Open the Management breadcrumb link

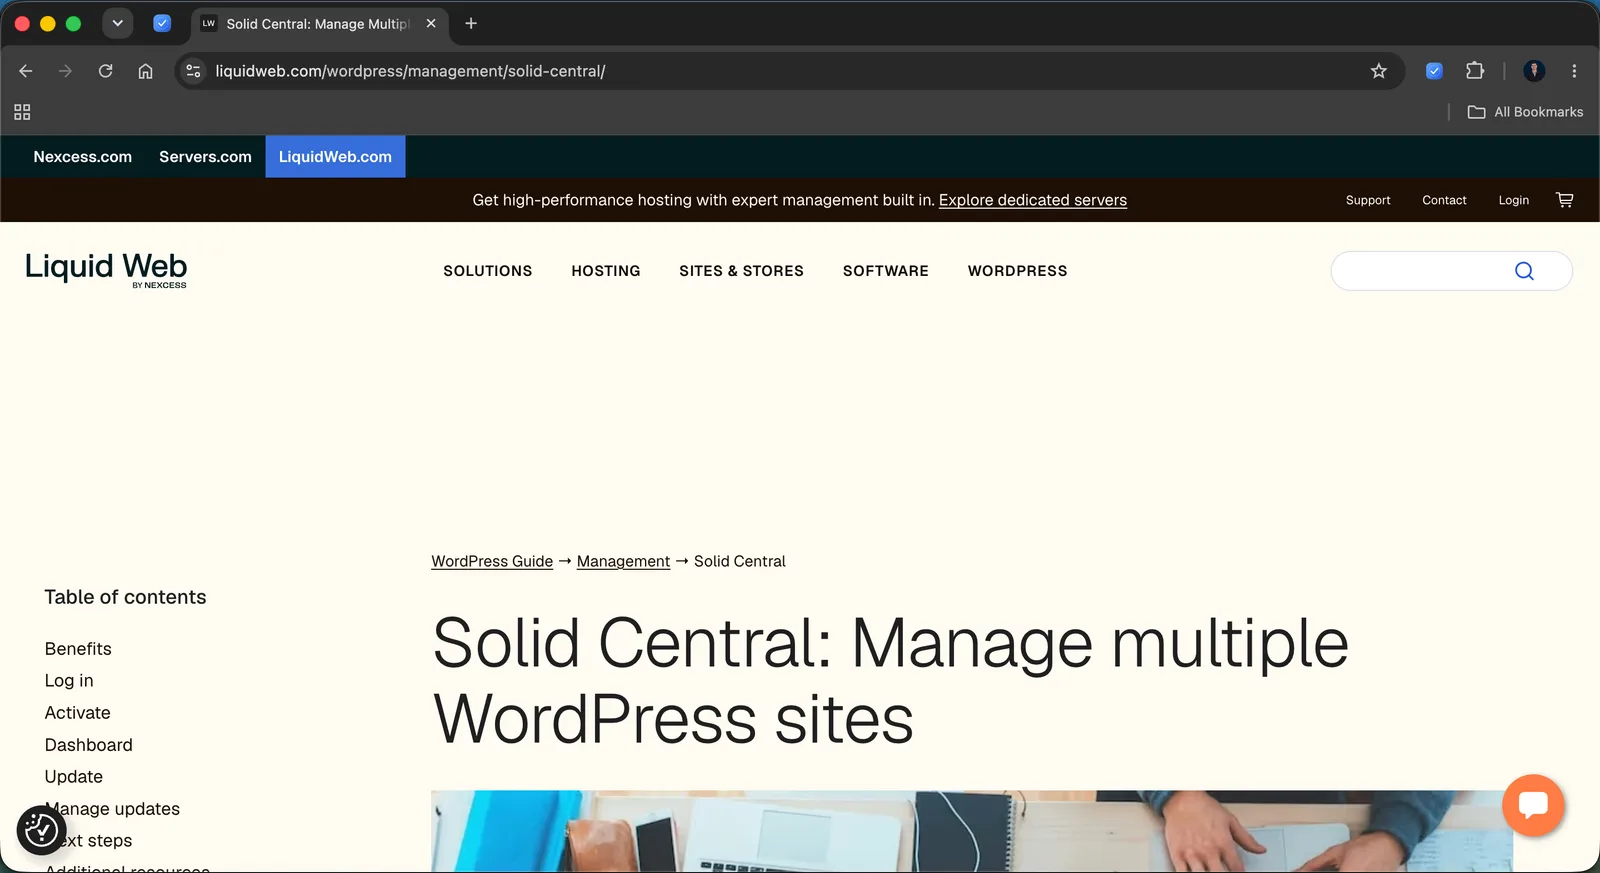tap(623, 561)
